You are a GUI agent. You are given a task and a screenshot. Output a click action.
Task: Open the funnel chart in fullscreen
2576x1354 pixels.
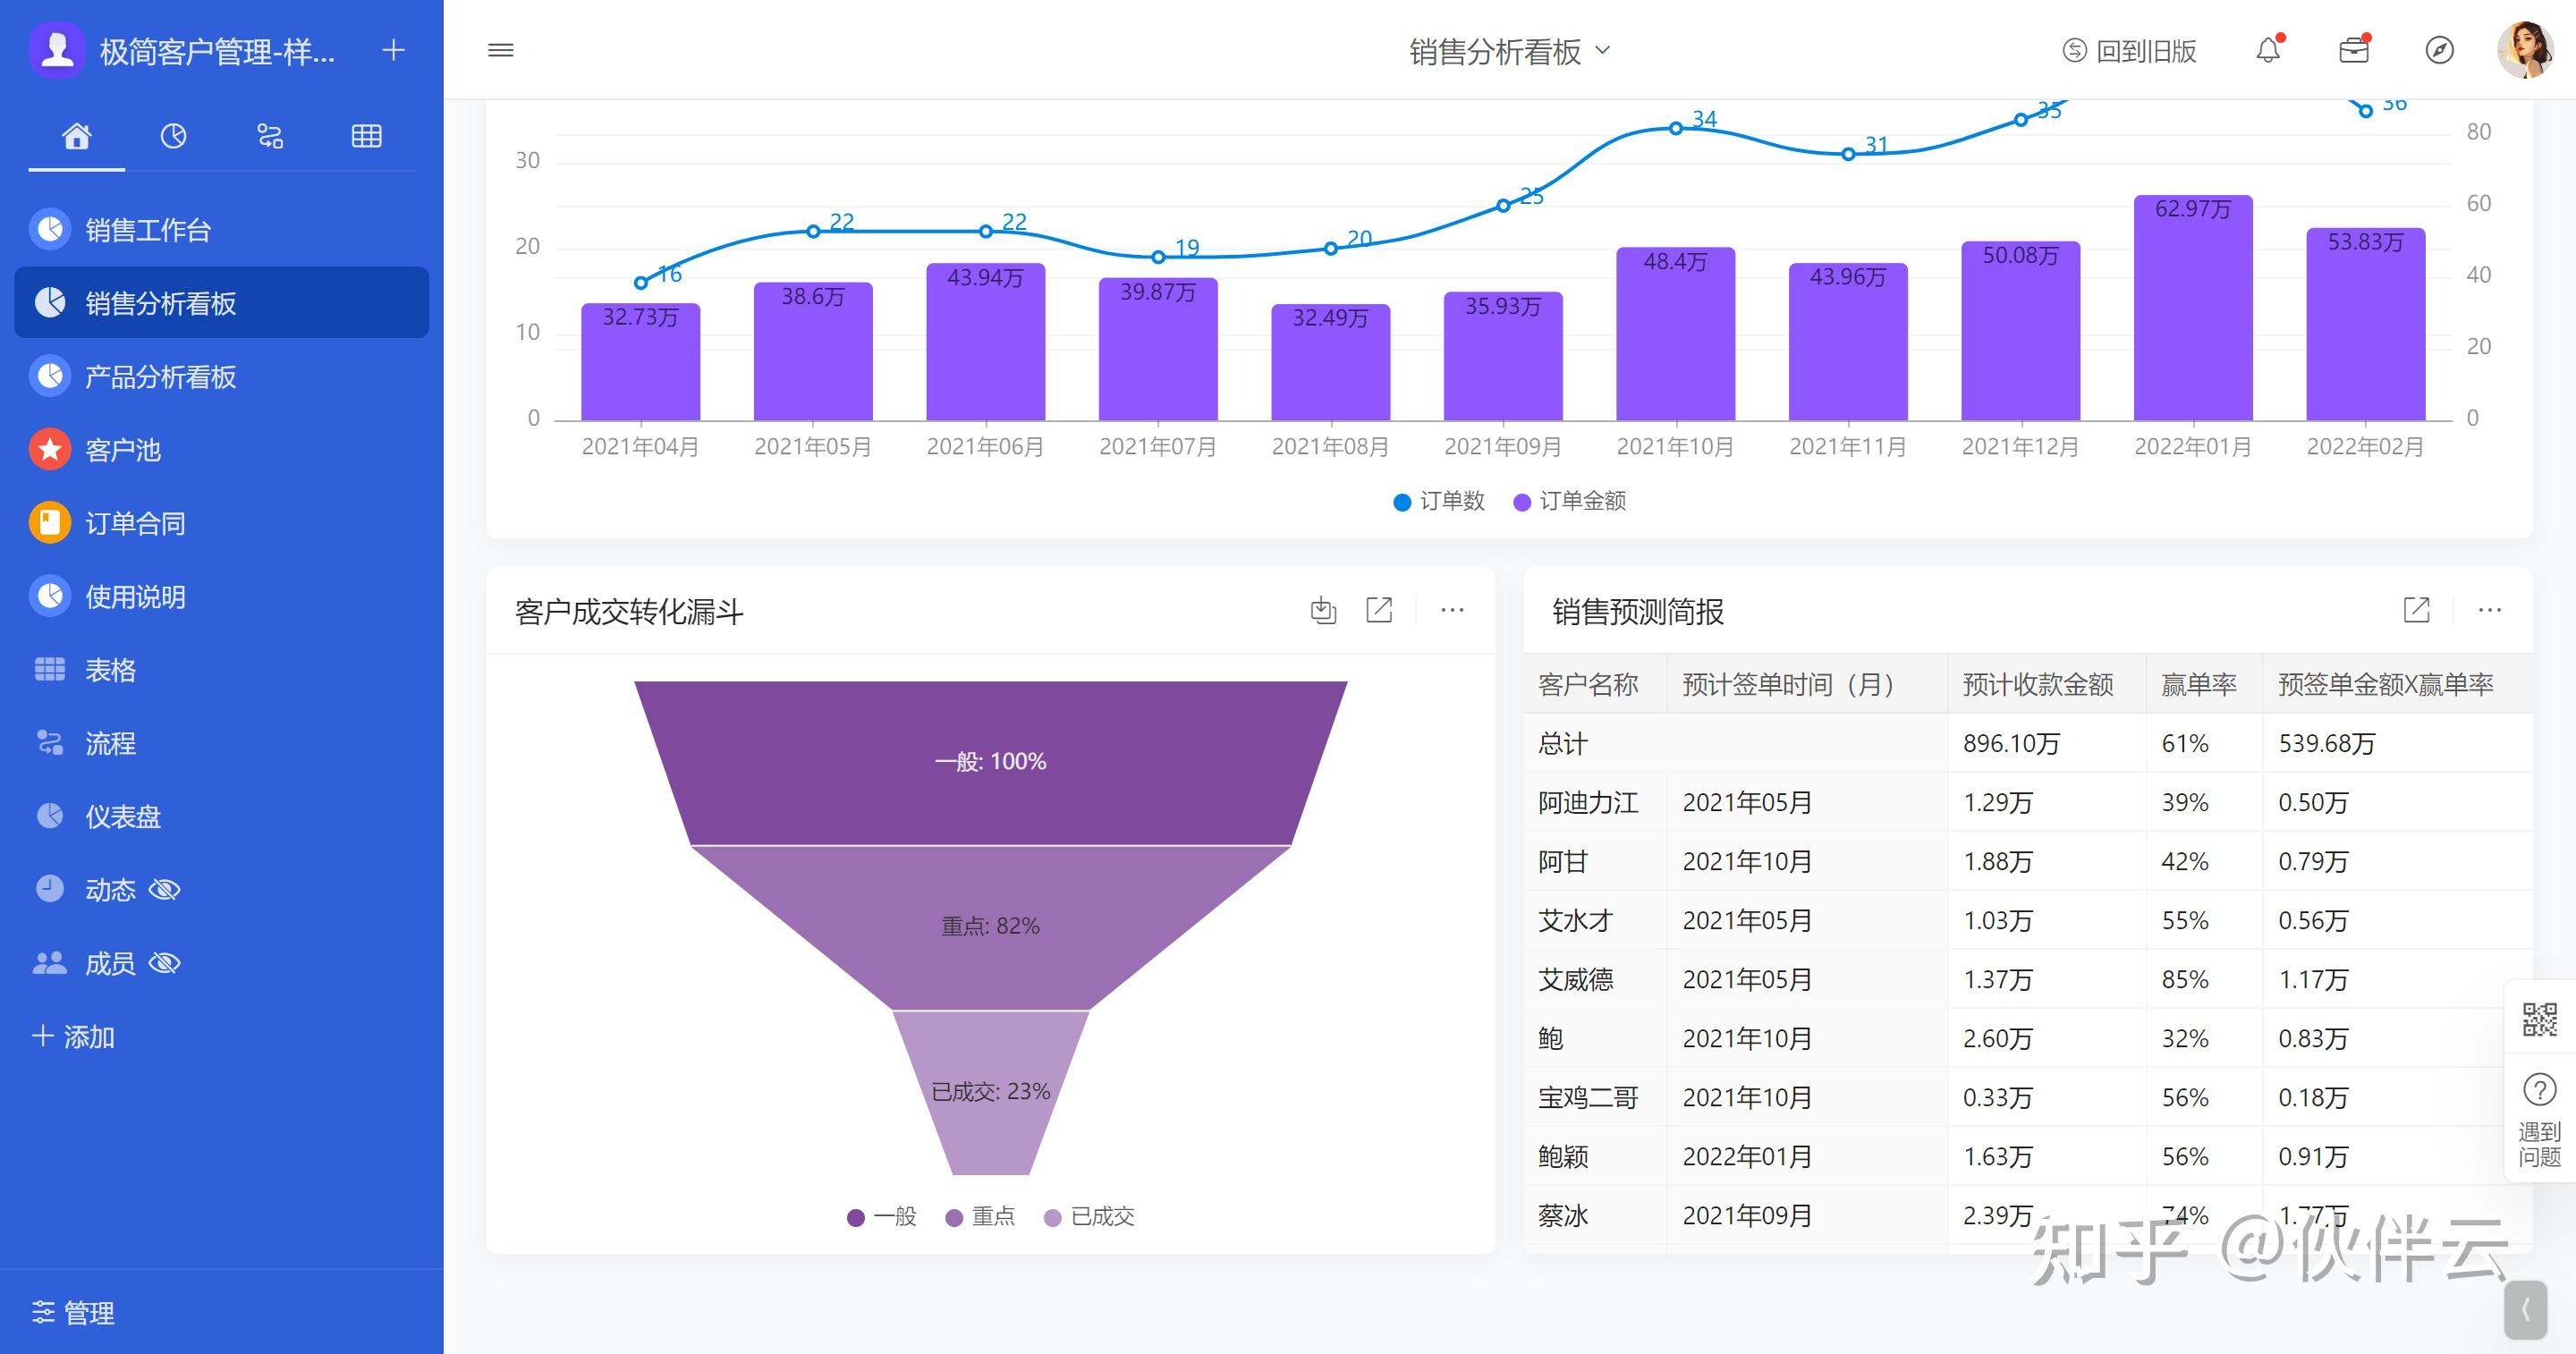click(1379, 610)
